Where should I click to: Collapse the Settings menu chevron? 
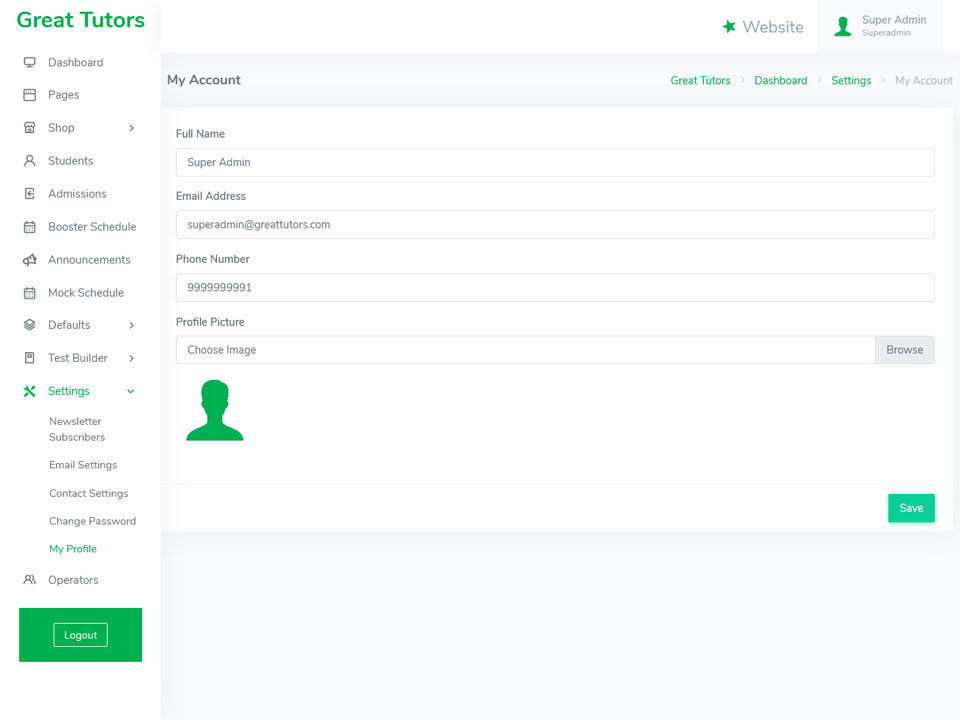click(130, 391)
